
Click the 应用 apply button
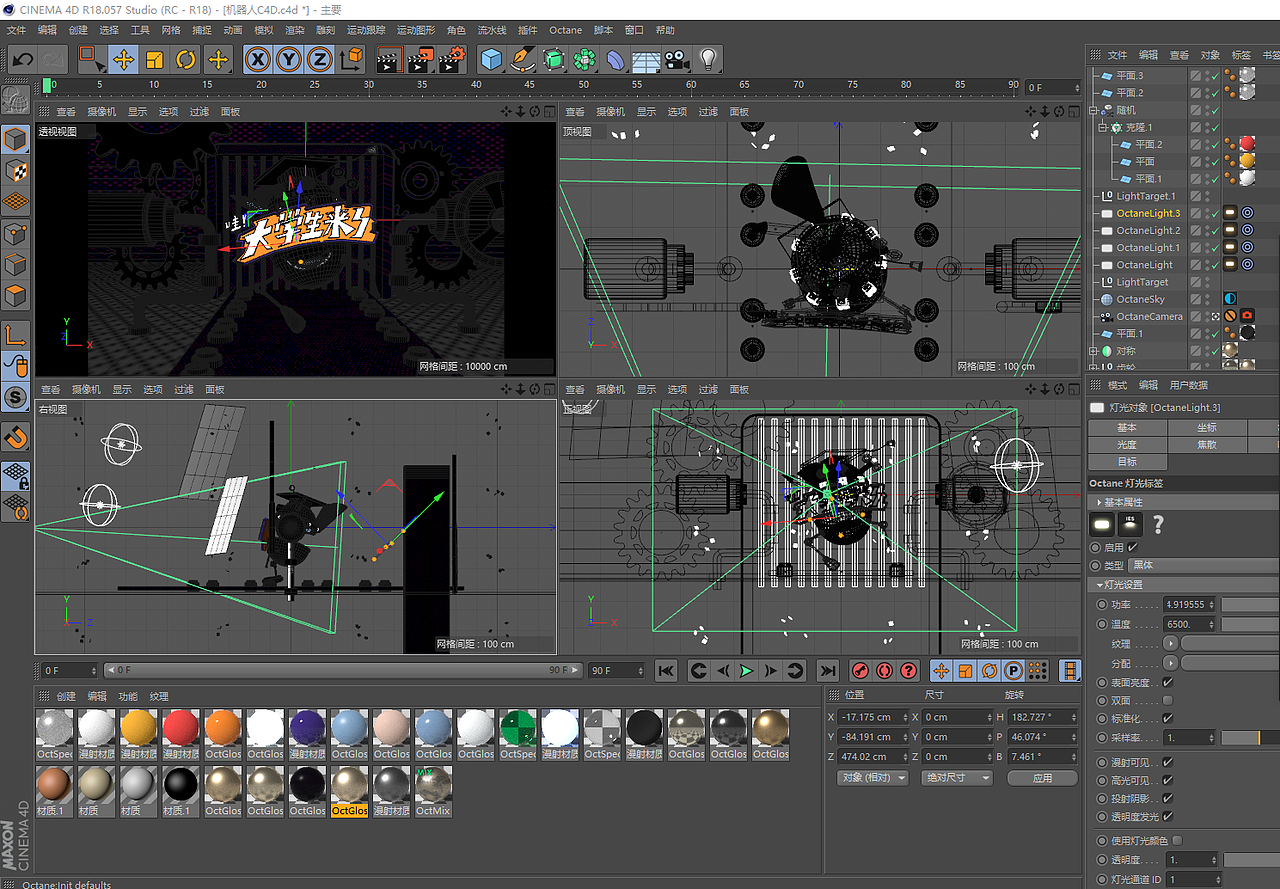(1043, 777)
